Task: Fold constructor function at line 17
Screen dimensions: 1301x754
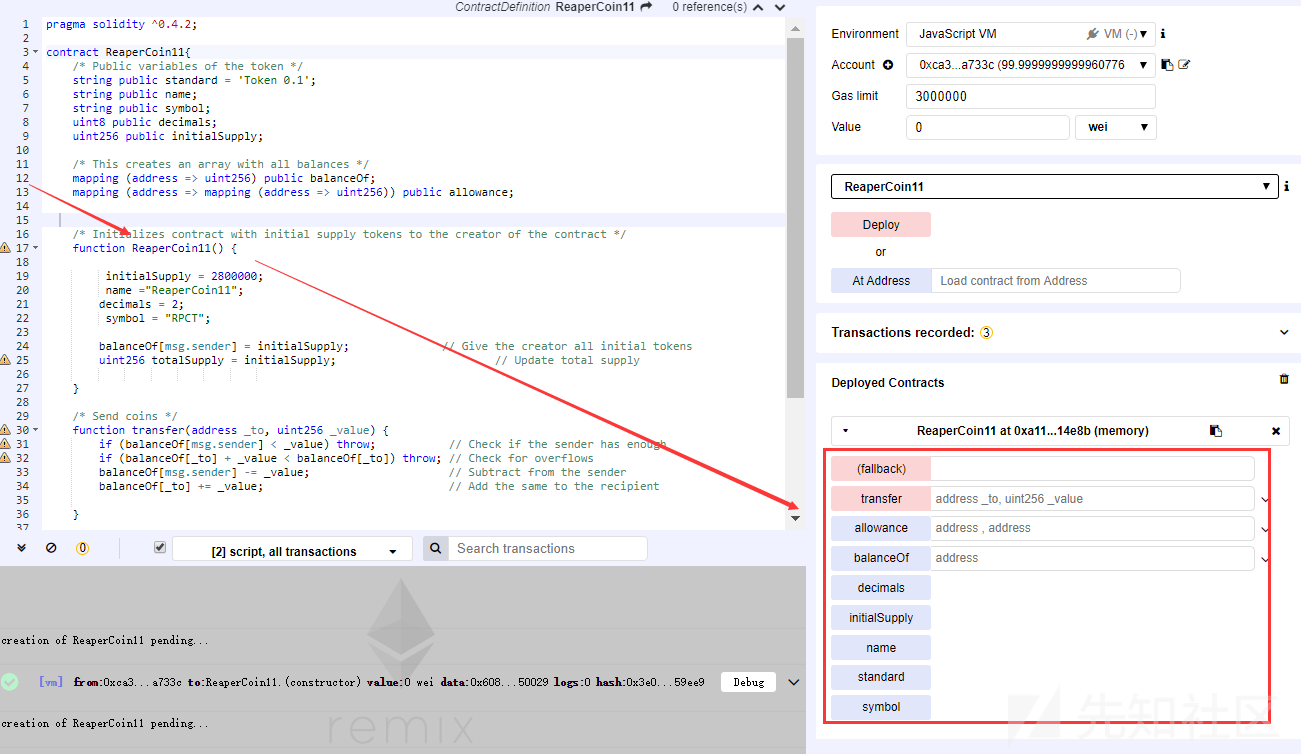Action: click(37, 248)
